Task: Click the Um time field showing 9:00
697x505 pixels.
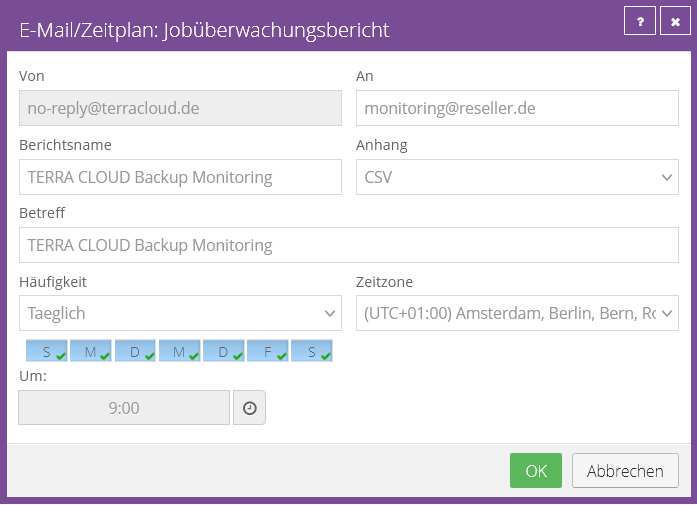Action: coord(124,408)
